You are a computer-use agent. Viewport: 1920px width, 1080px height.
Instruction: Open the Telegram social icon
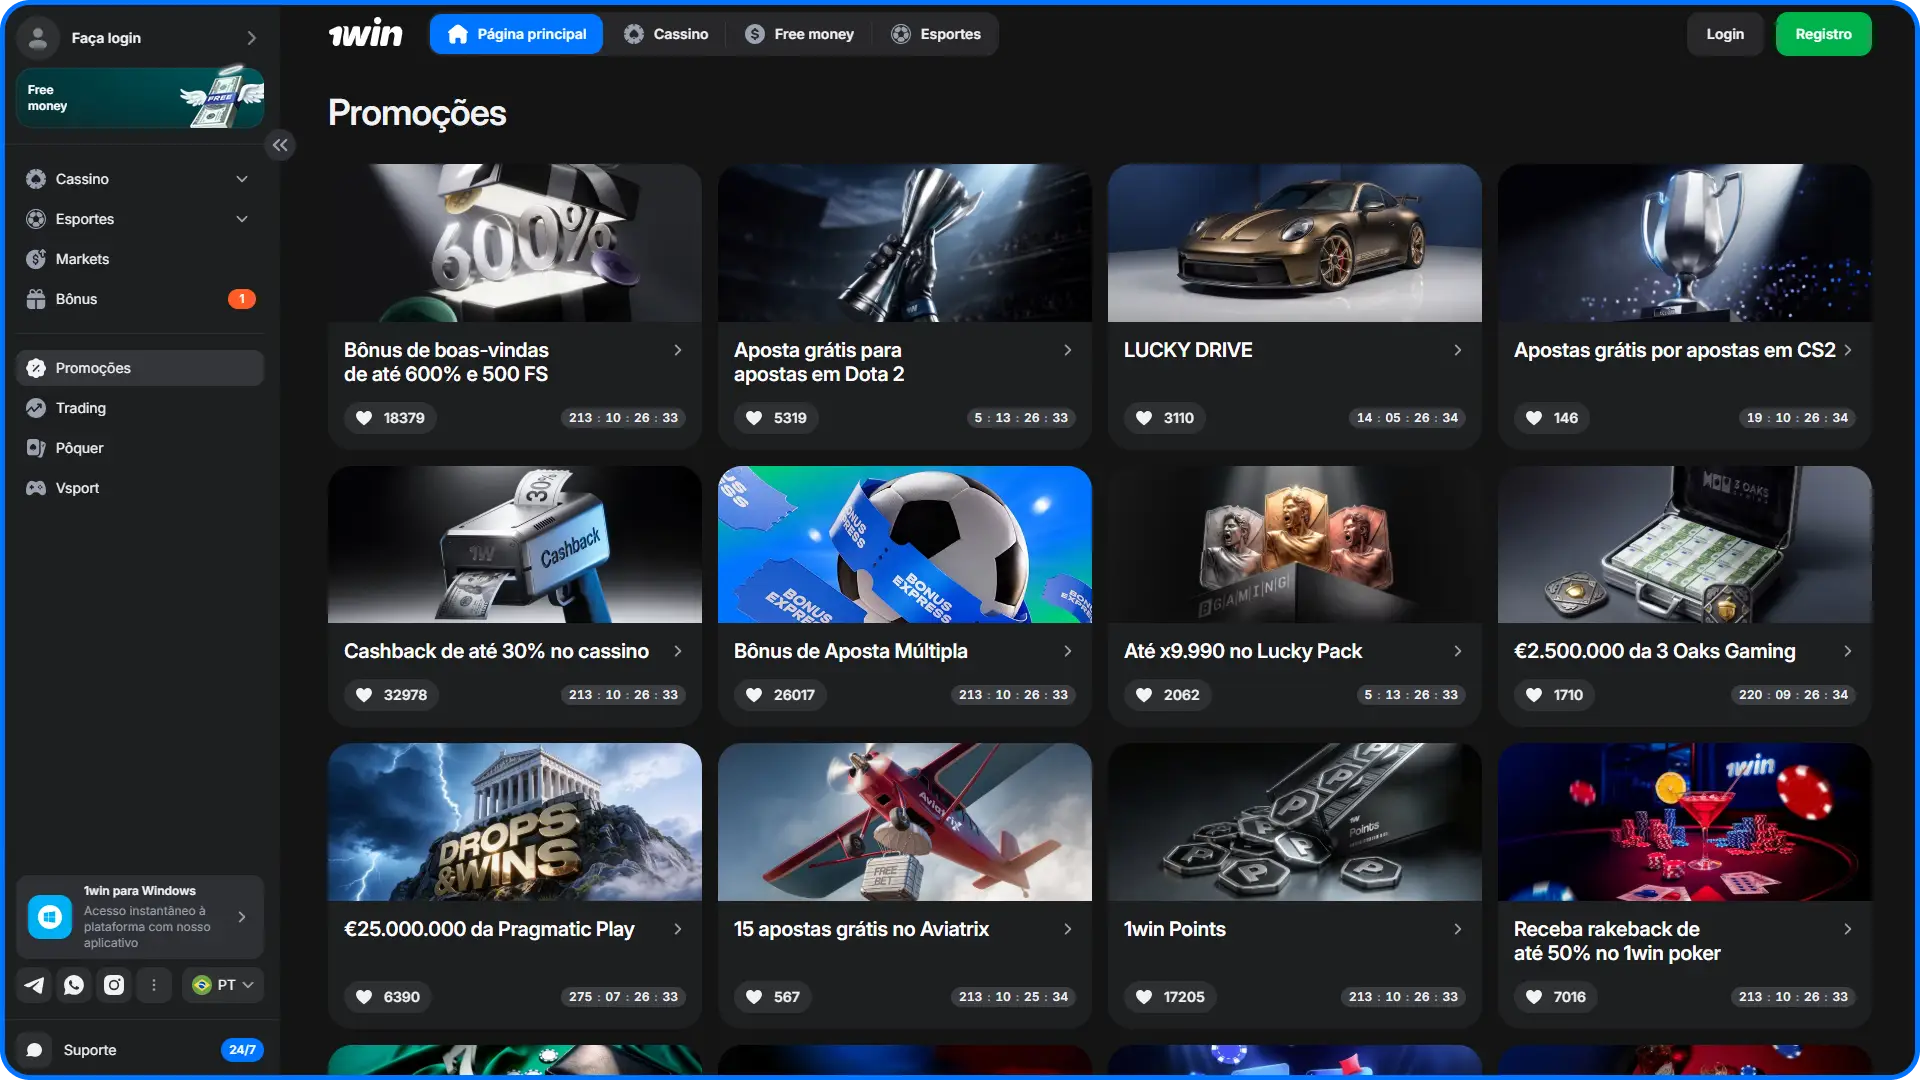click(34, 985)
